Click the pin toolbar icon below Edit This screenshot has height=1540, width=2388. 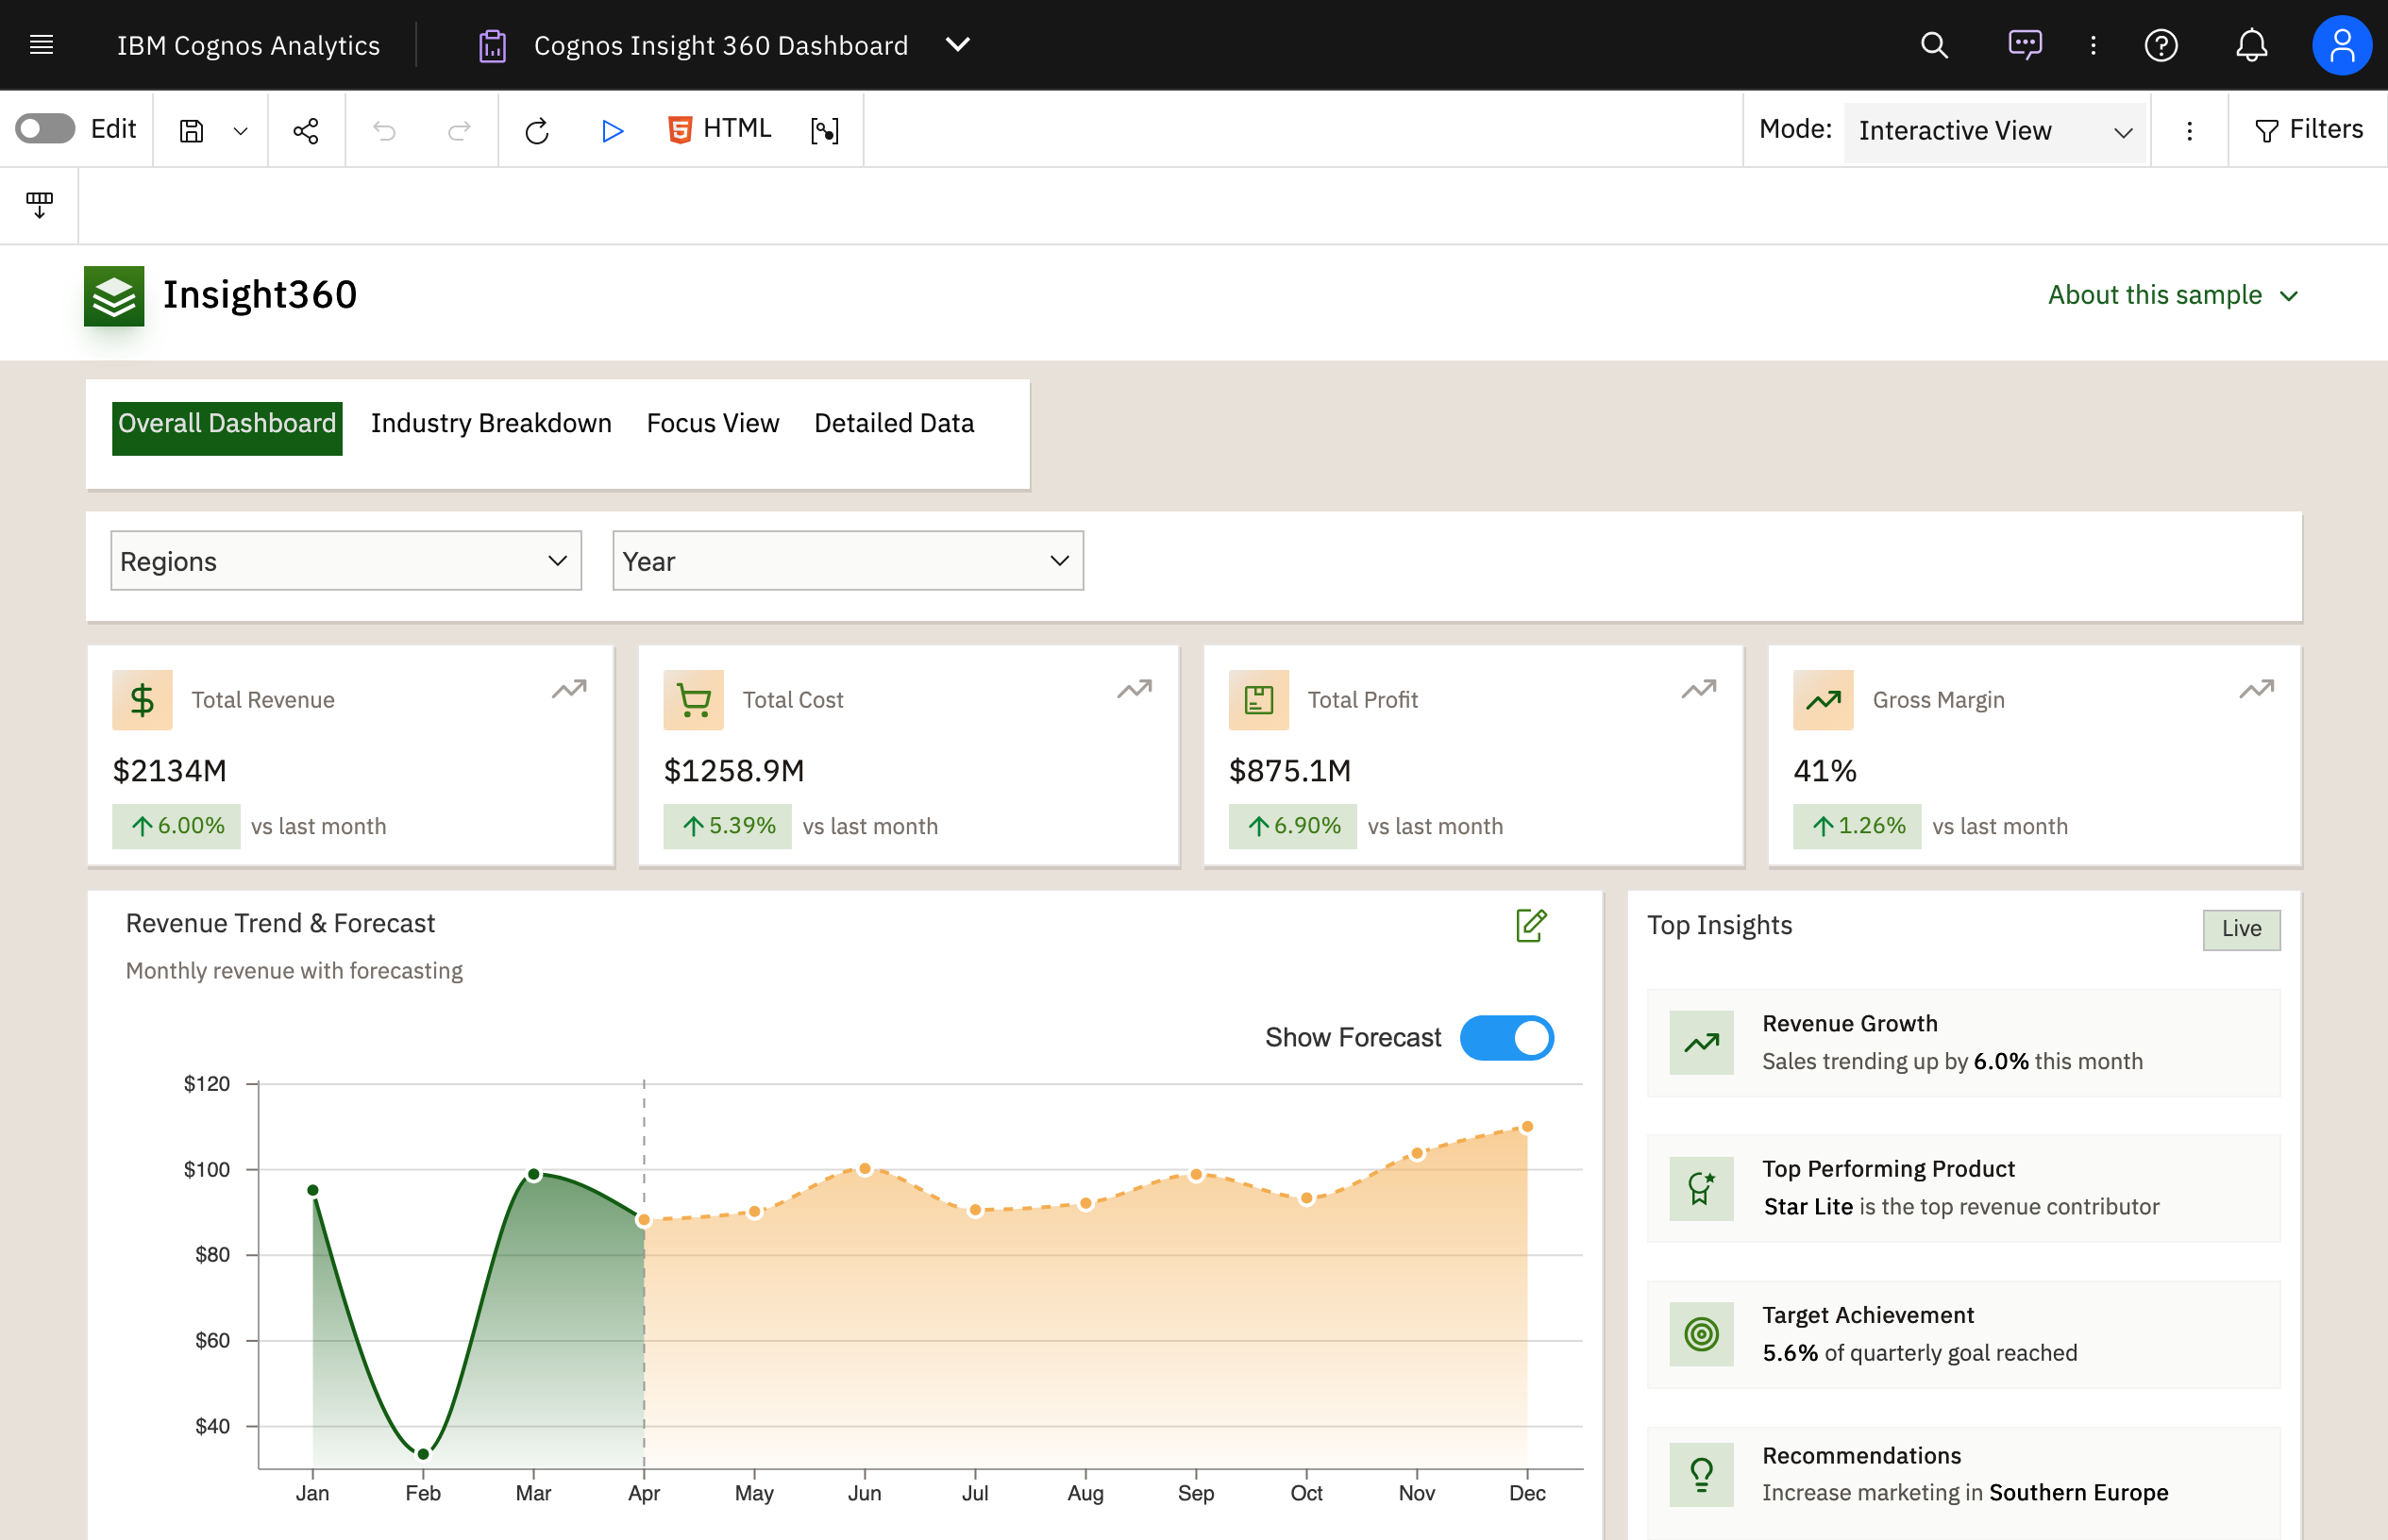[x=39, y=205]
